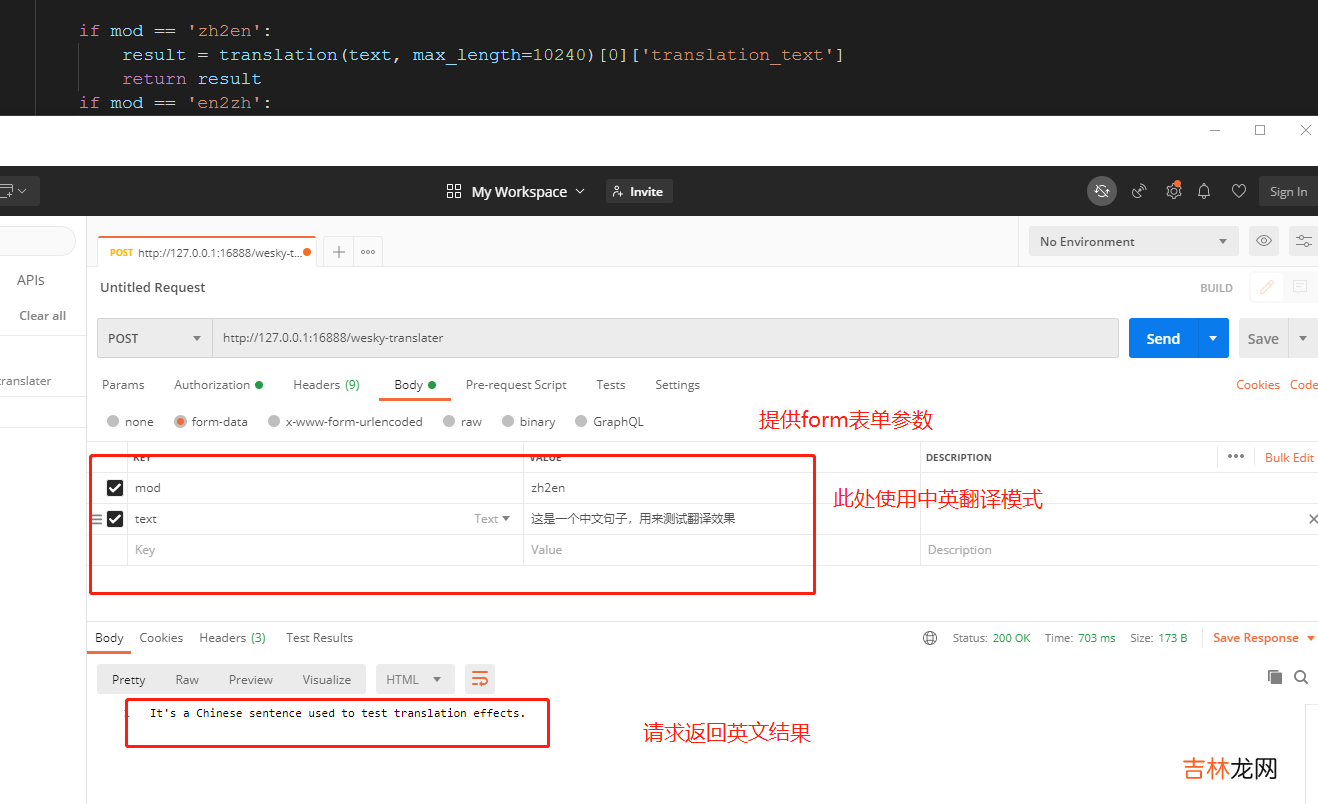Image resolution: width=1318 pixels, height=804 pixels.
Task: Open new request tab with plus icon
Action: pos(339,252)
